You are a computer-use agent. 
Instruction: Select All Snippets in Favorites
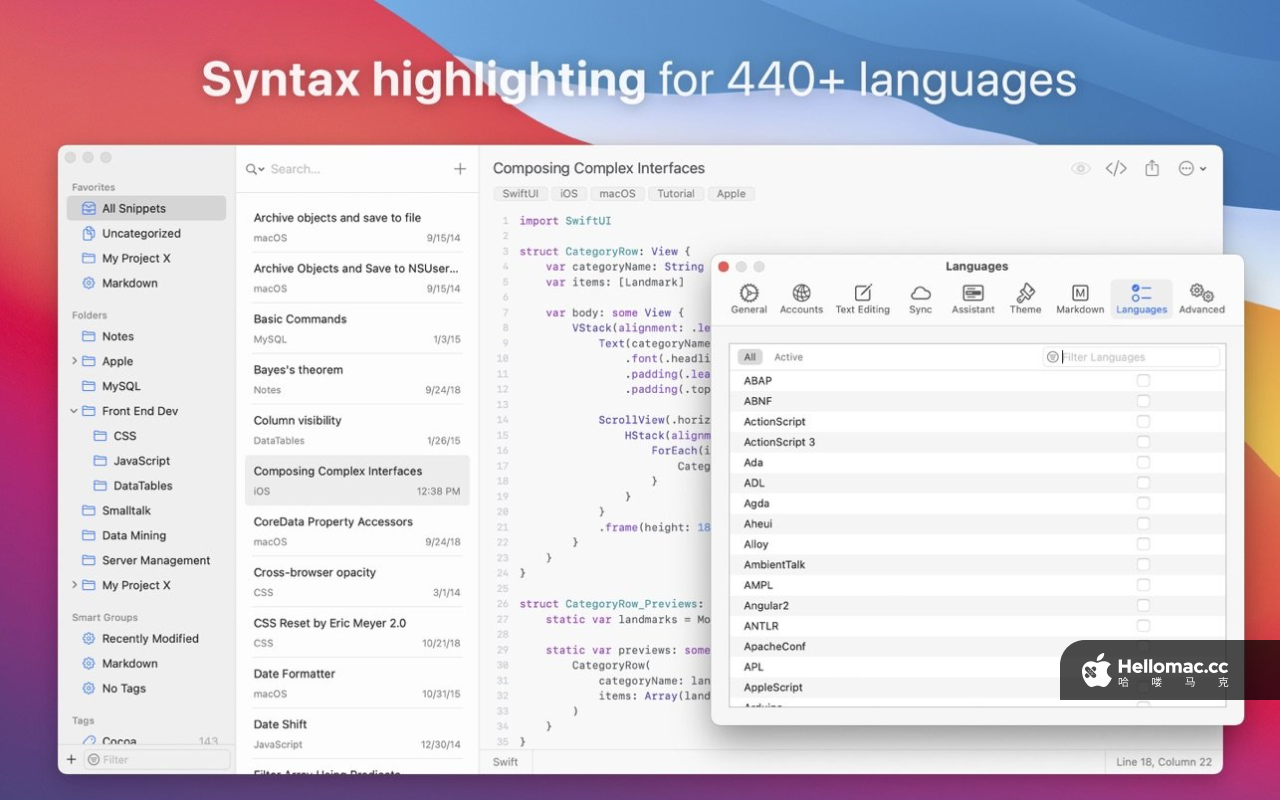(146, 208)
